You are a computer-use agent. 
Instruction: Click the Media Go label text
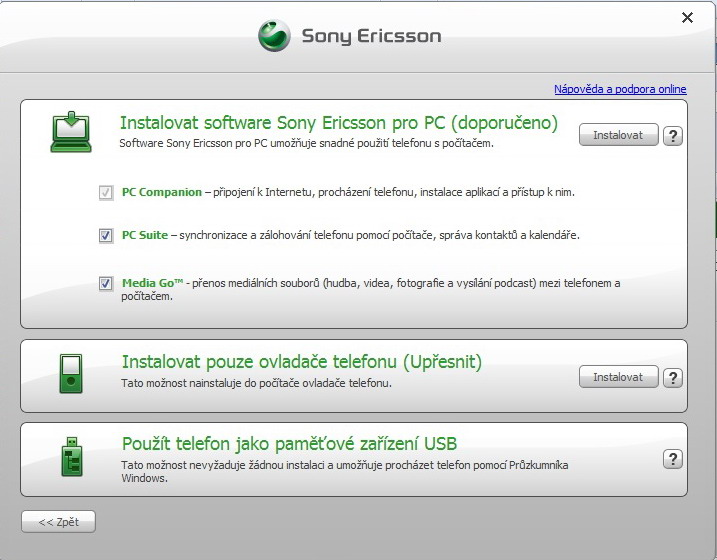(x=152, y=283)
